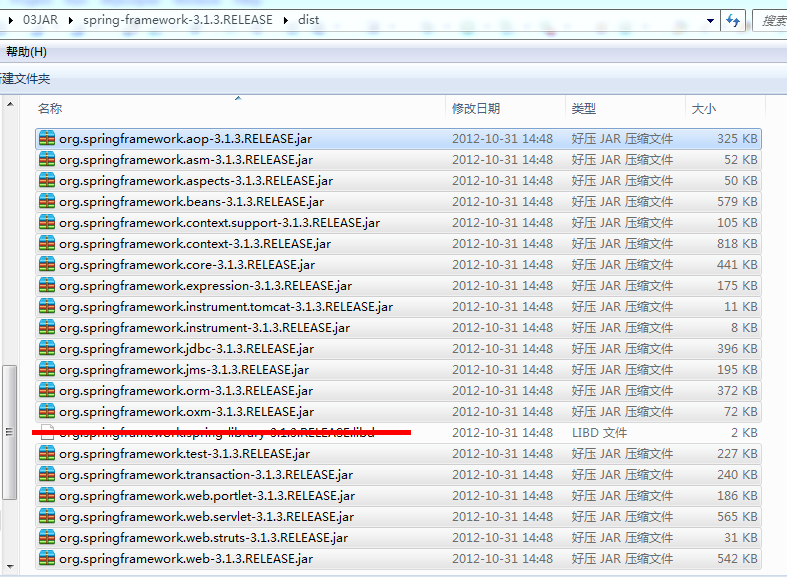The image size is (787, 577).
Task: Click the context-3.1.3.RELEASE.jar archive icon
Action: (47, 244)
